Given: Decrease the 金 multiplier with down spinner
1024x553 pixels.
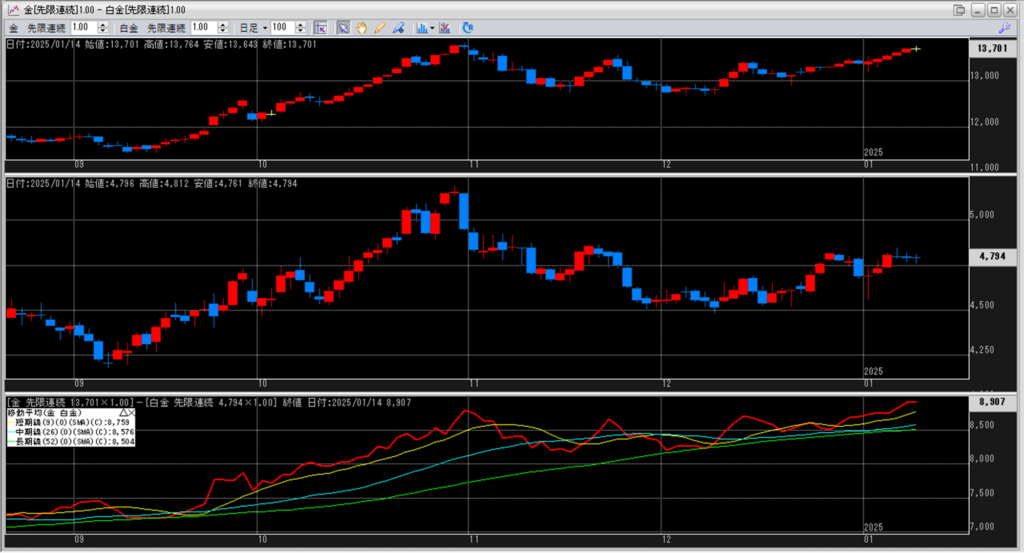Looking at the screenshot, I should (x=103, y=31).
